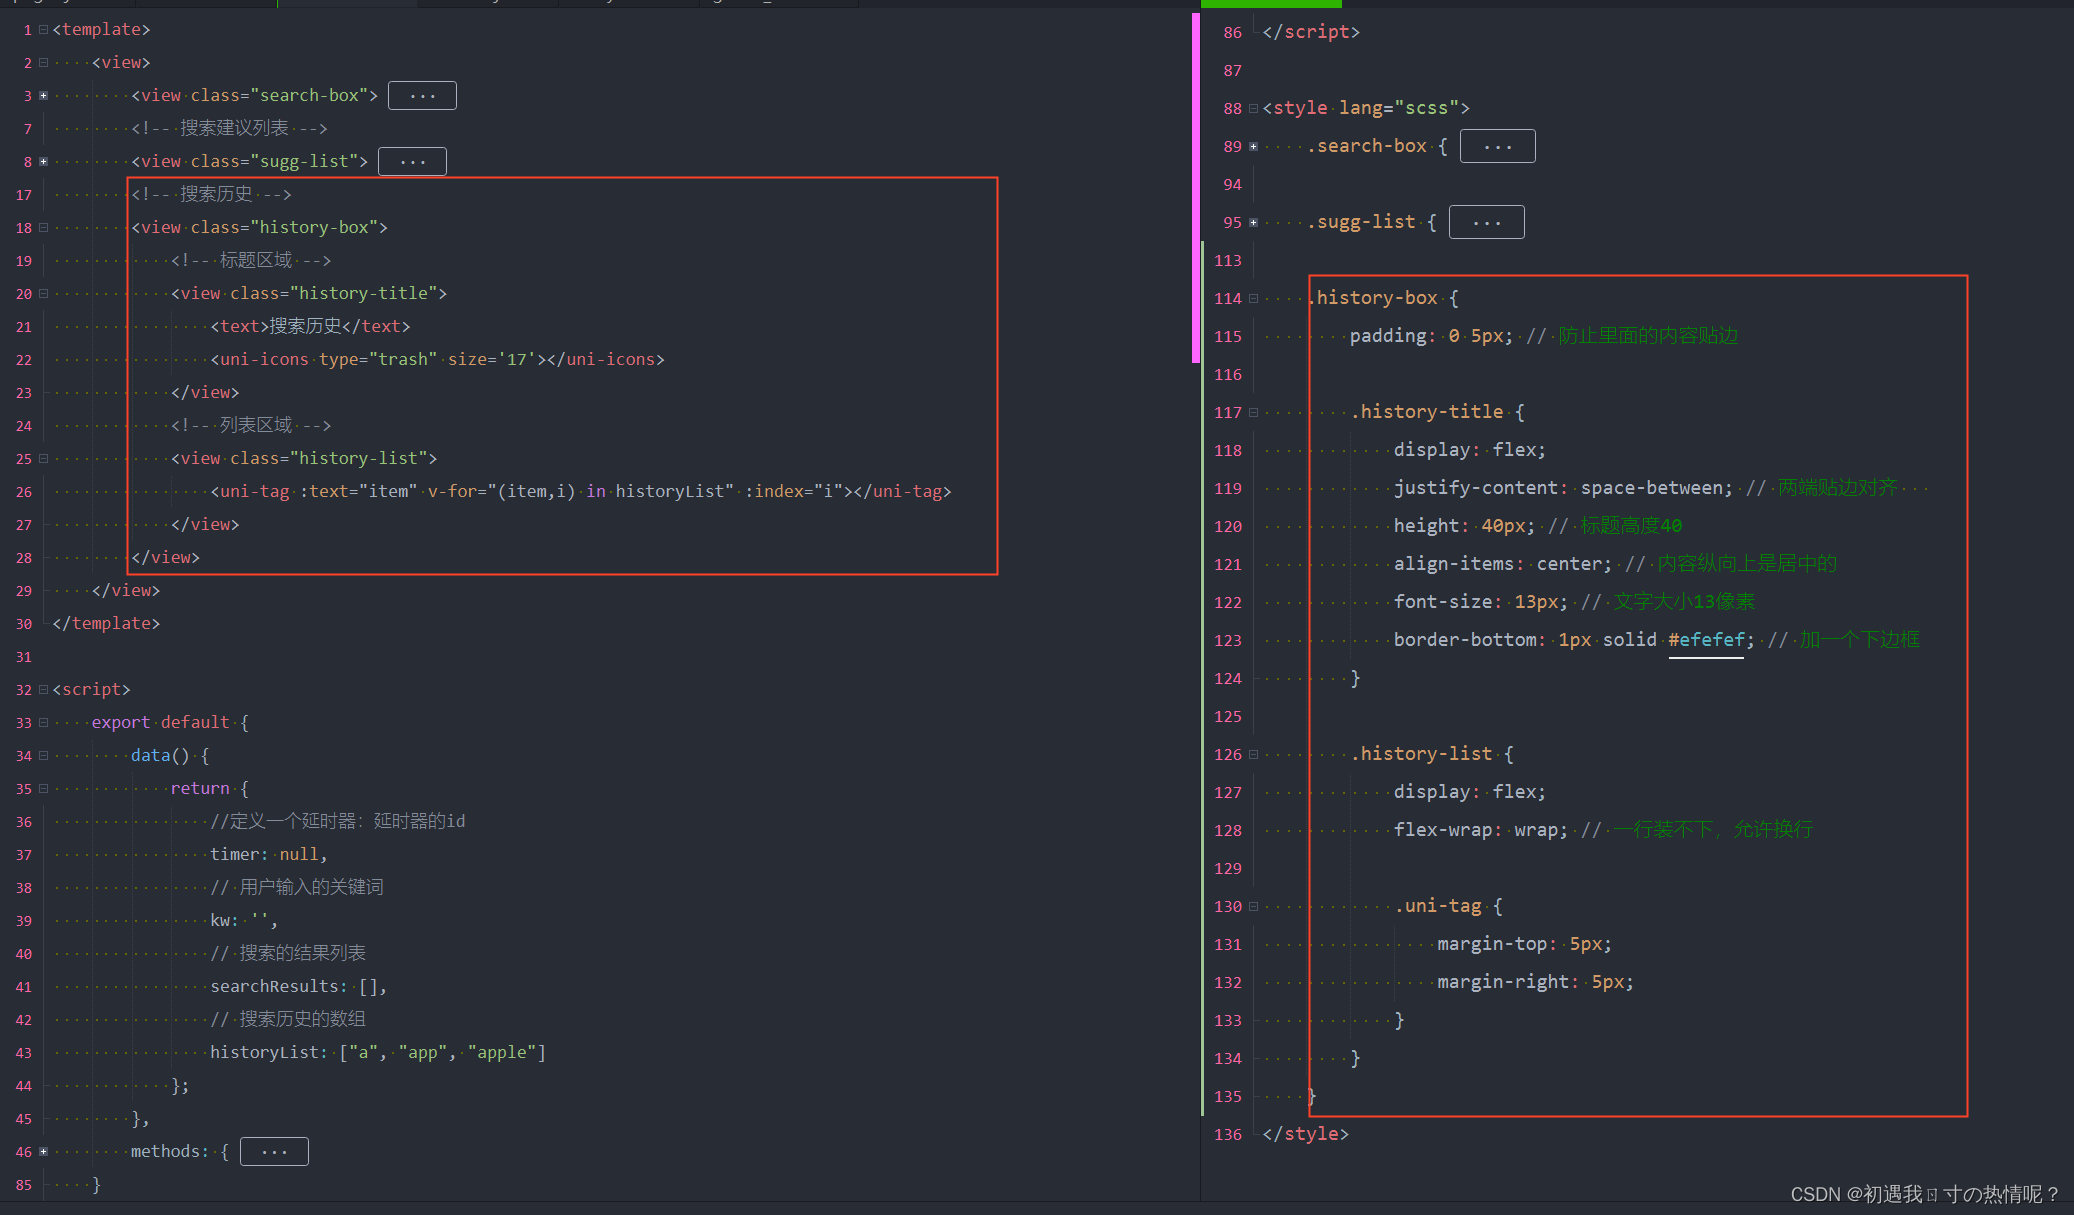Click "display: flex;" on line 118

point(1470,450)
